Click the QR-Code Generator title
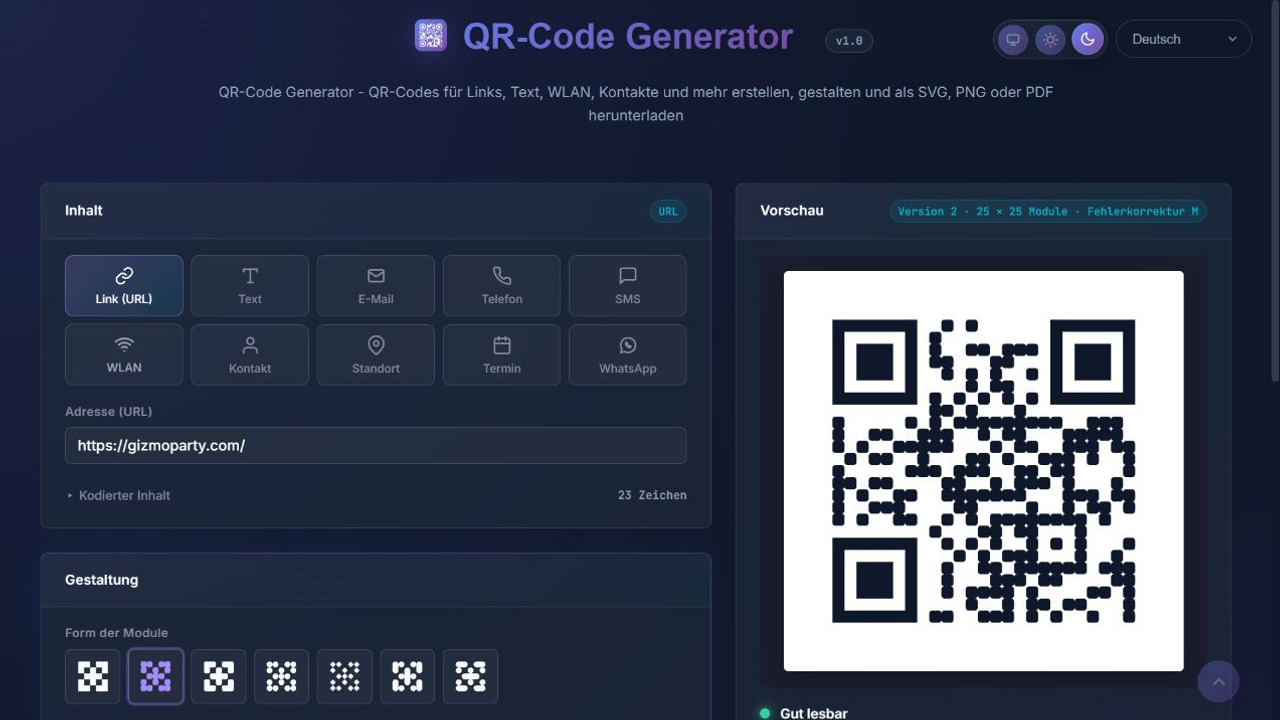Viewport: 1280px width, 720px height. 628,37
